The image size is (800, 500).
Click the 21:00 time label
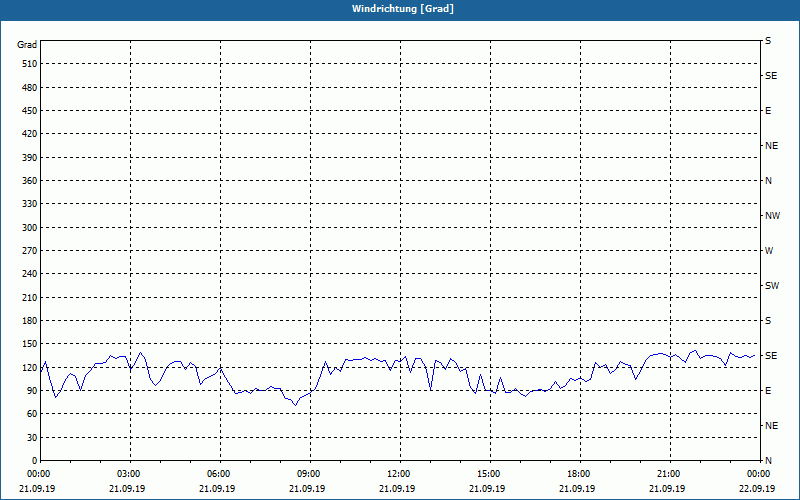click(x=667, y=474)
